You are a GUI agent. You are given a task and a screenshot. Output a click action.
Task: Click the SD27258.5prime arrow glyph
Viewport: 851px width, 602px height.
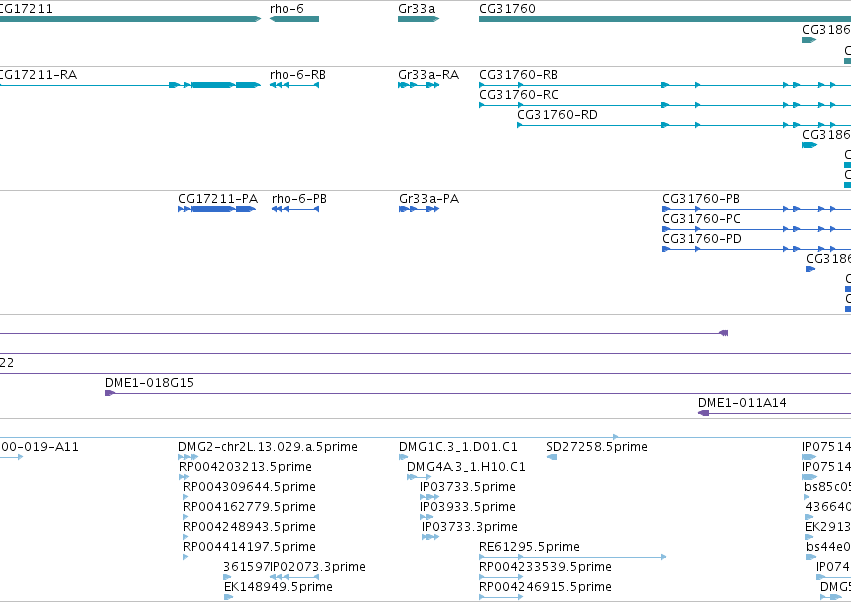(x=552, y=457)
